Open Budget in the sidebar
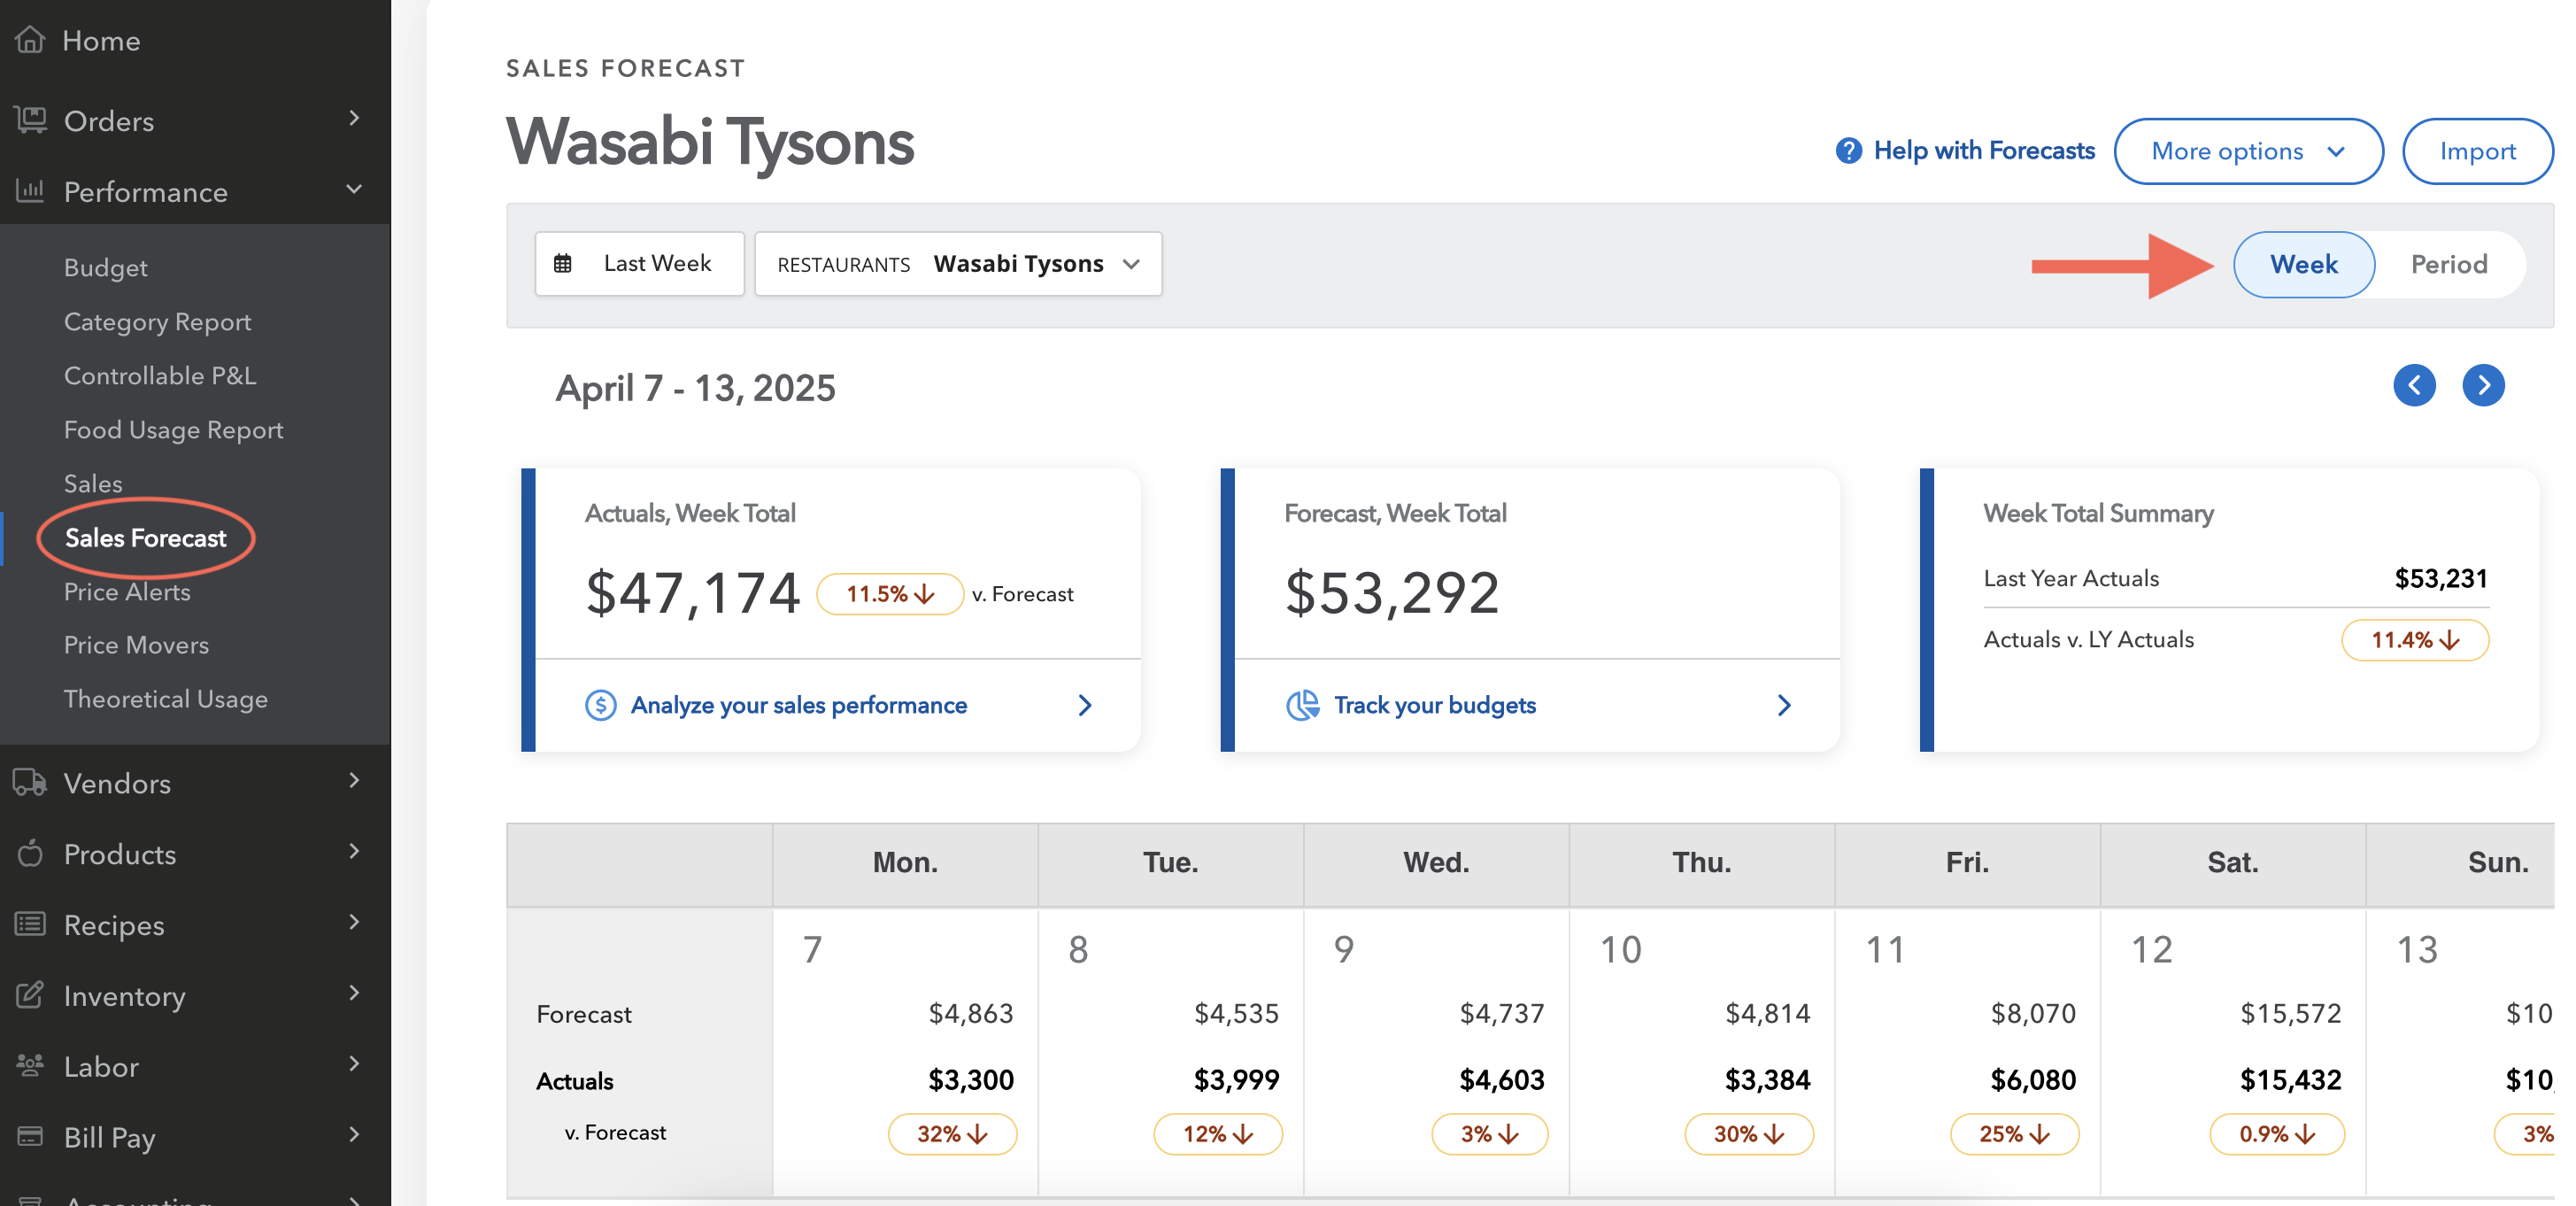The image size is (2576, 1206). point(106,268)
